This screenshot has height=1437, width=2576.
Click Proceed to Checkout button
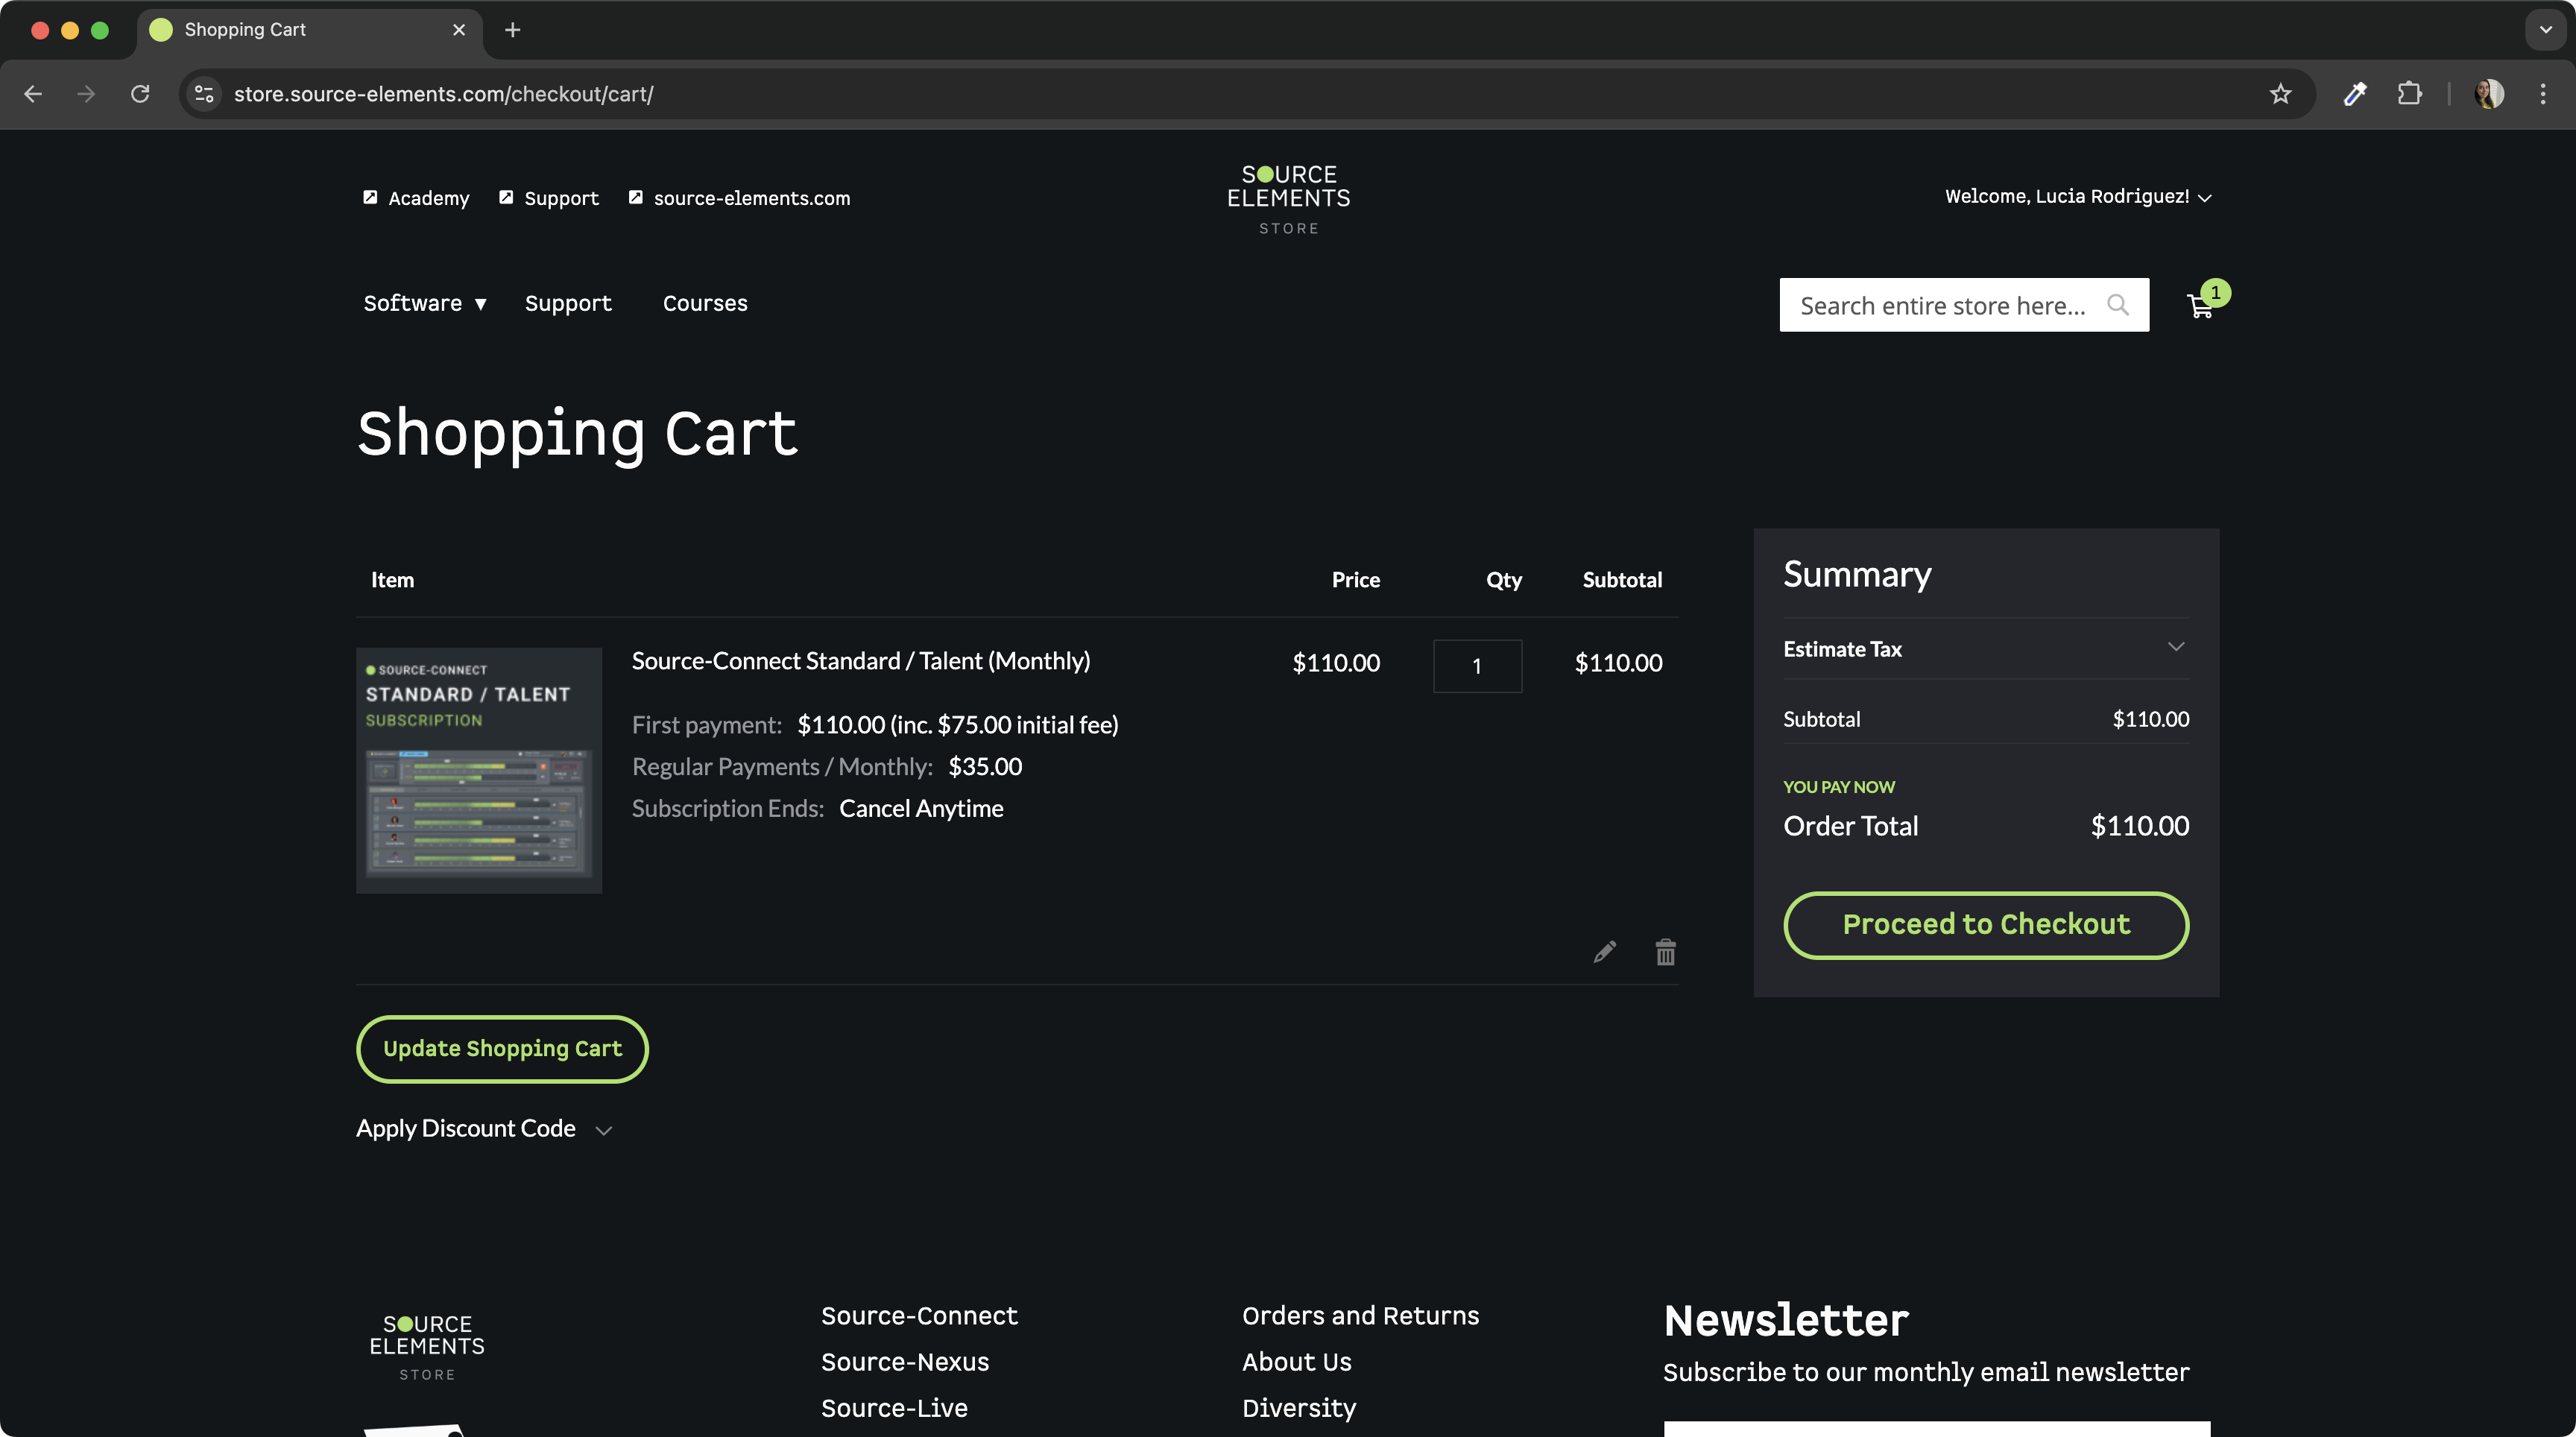click(x=1985, y=925)
